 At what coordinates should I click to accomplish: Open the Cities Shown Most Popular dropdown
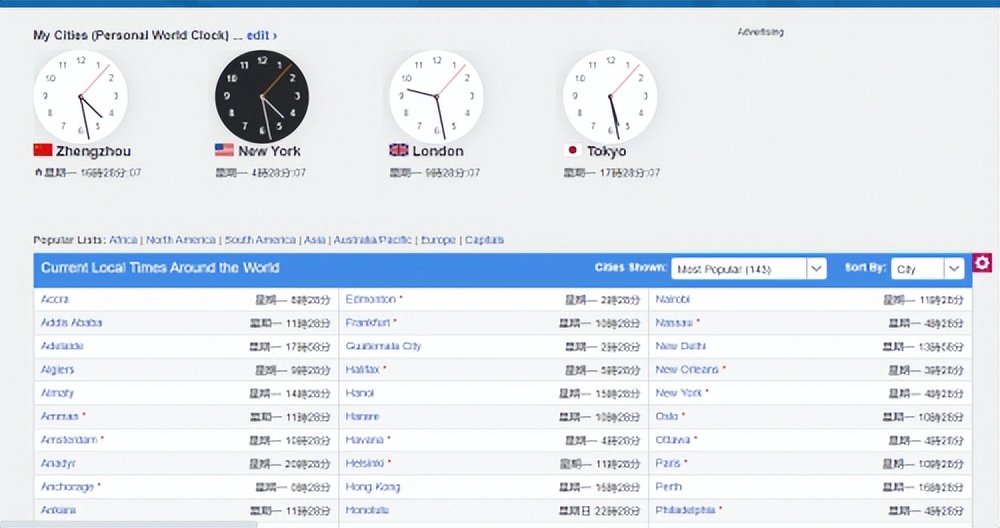point(749,269)
